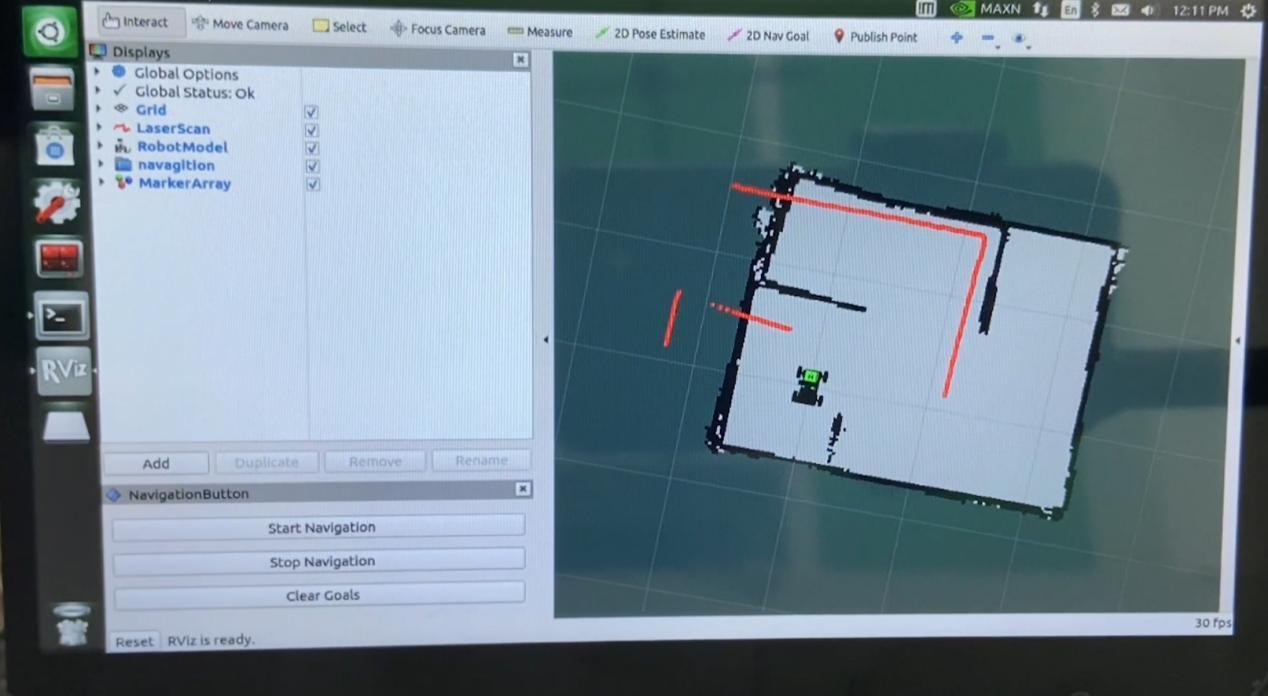Activate the Move Camera tool

(x=240, y=25)
